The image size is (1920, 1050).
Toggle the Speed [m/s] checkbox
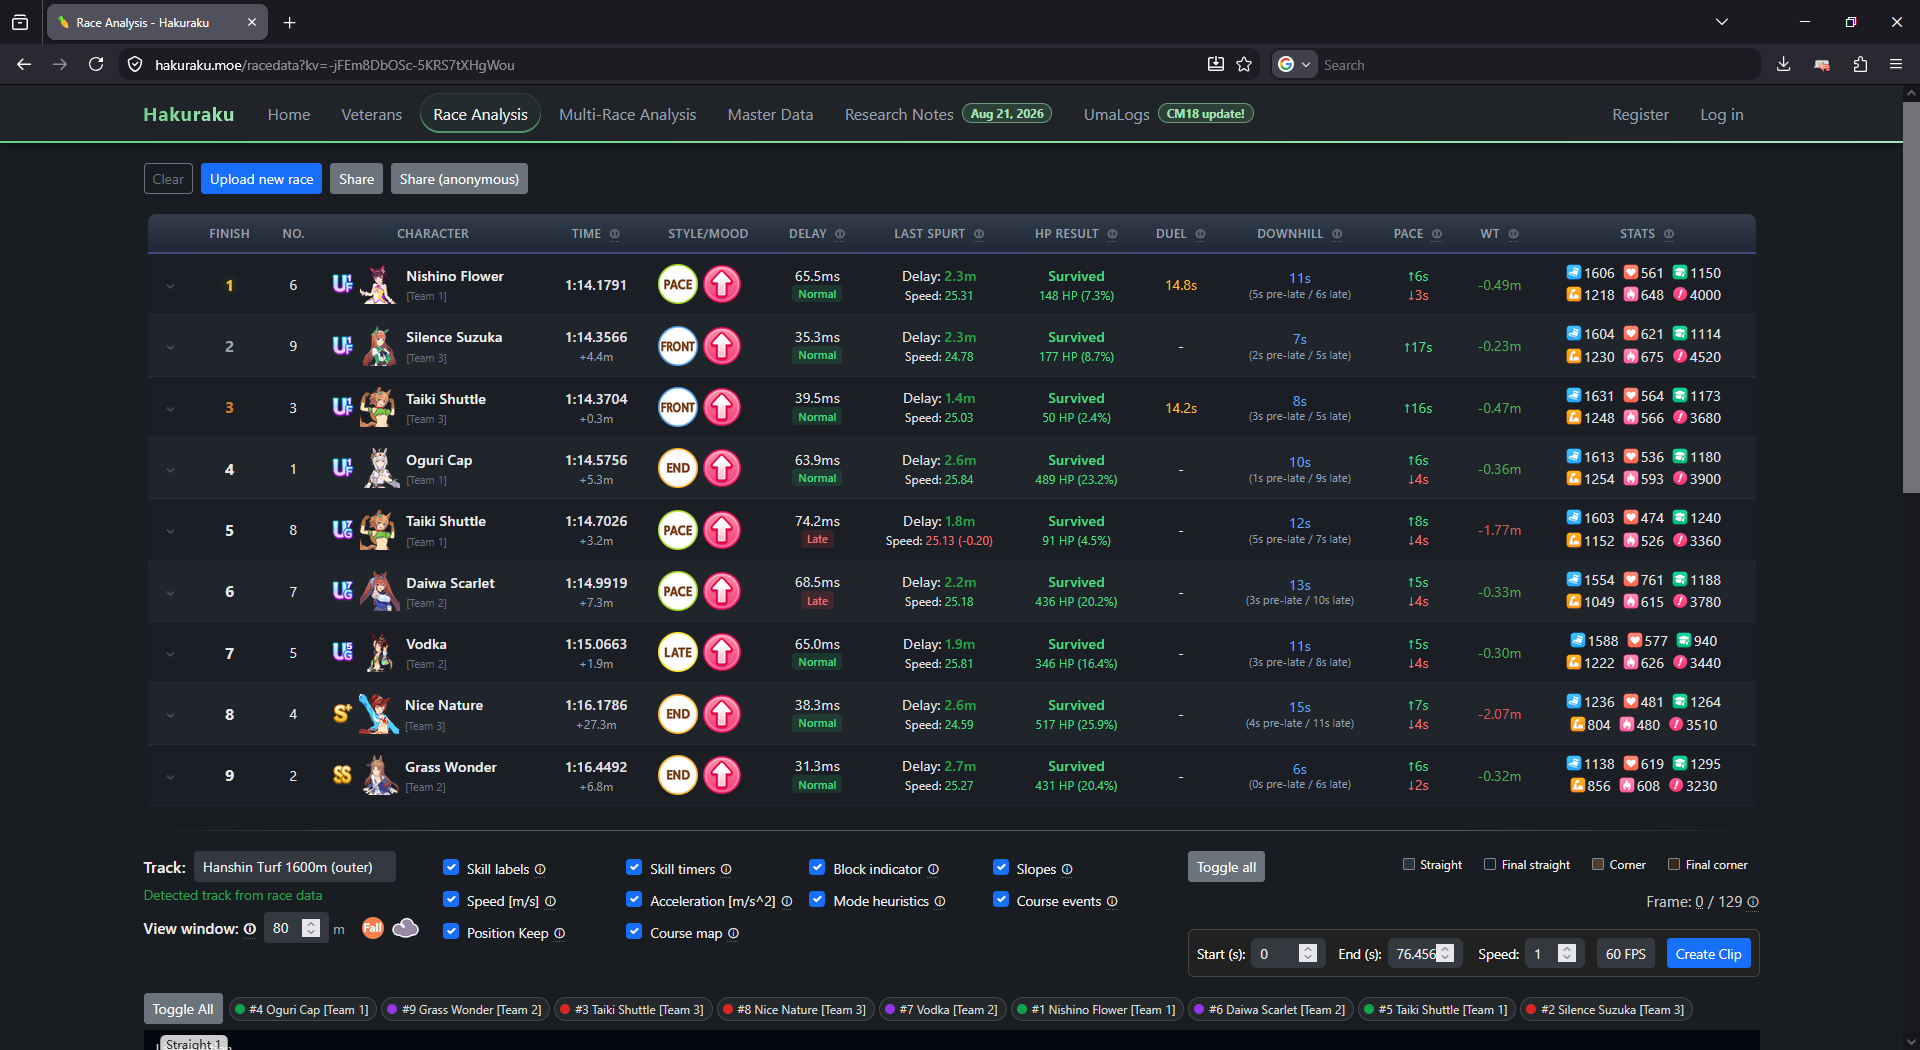pyautogui.click(x=451, y=900)
